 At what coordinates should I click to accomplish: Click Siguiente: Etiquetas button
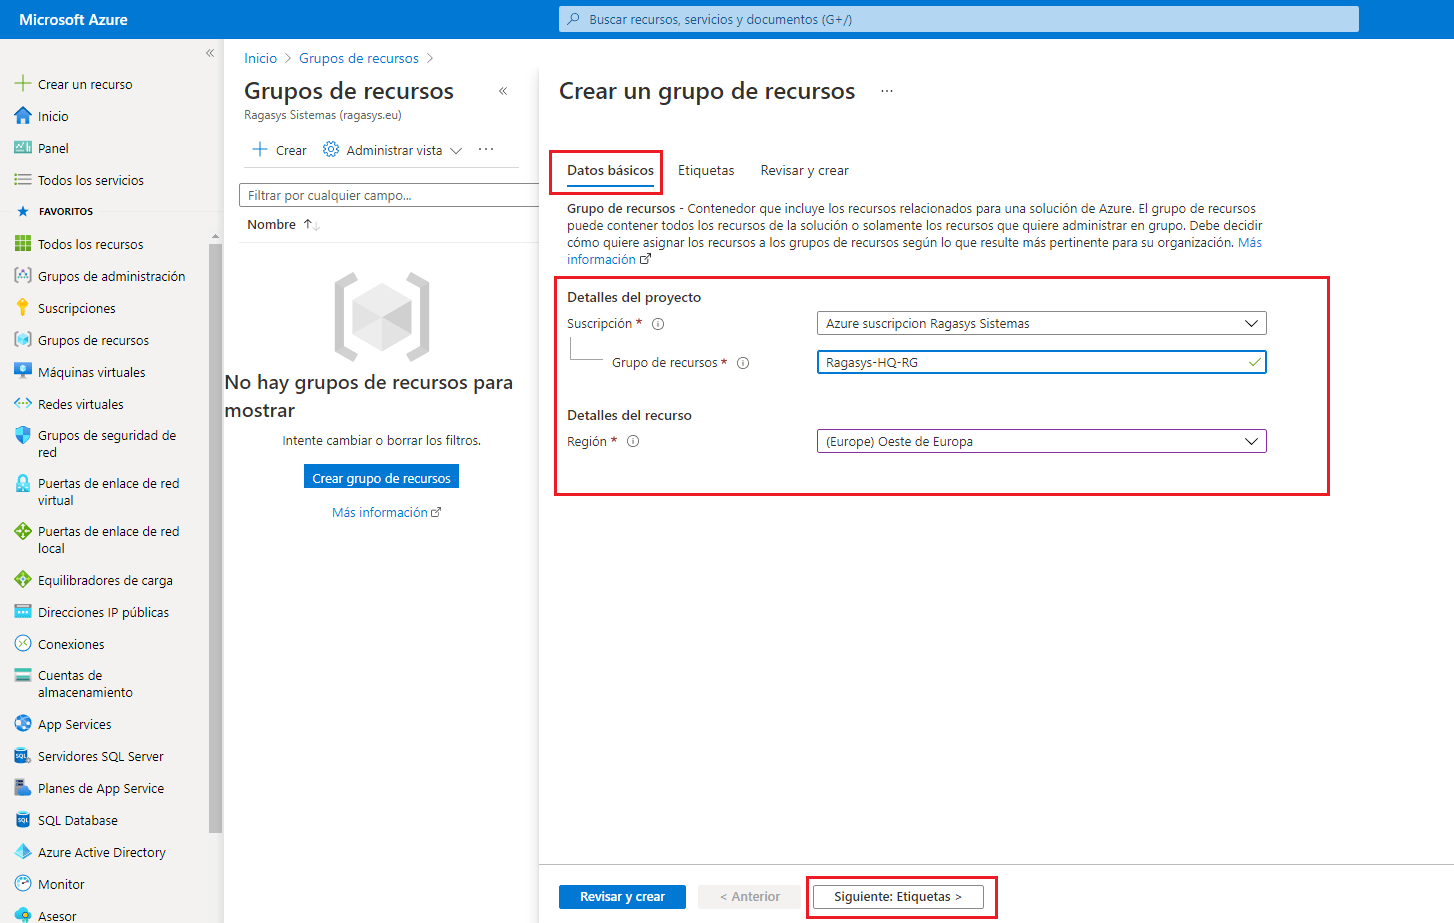(x=897, y=897)
